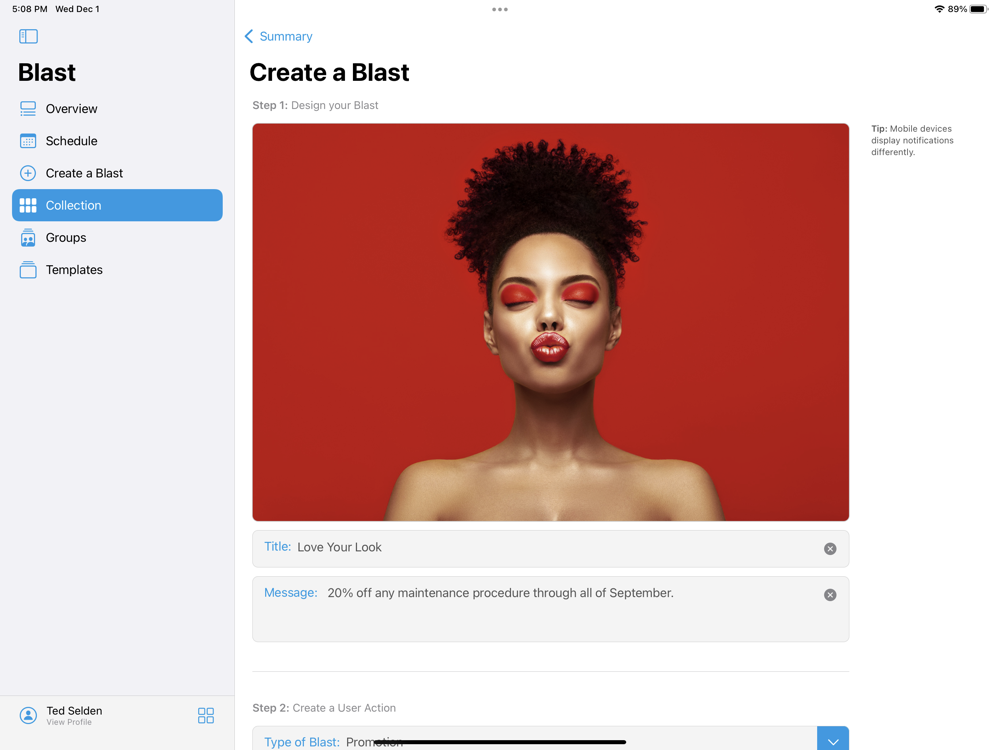This screenshot has height=750, width=1000.
Task: Open the grid view icon beside profile
Action: pos(206,716)
